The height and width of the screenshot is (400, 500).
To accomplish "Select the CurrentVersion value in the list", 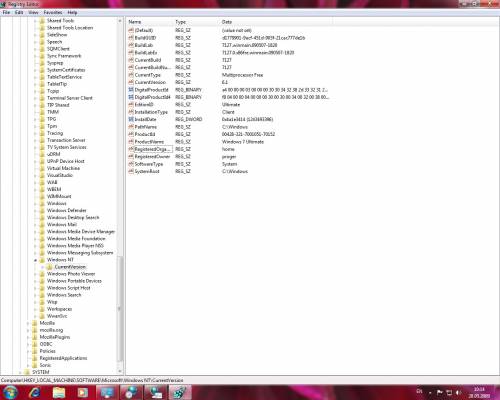I will click(150, 82).
